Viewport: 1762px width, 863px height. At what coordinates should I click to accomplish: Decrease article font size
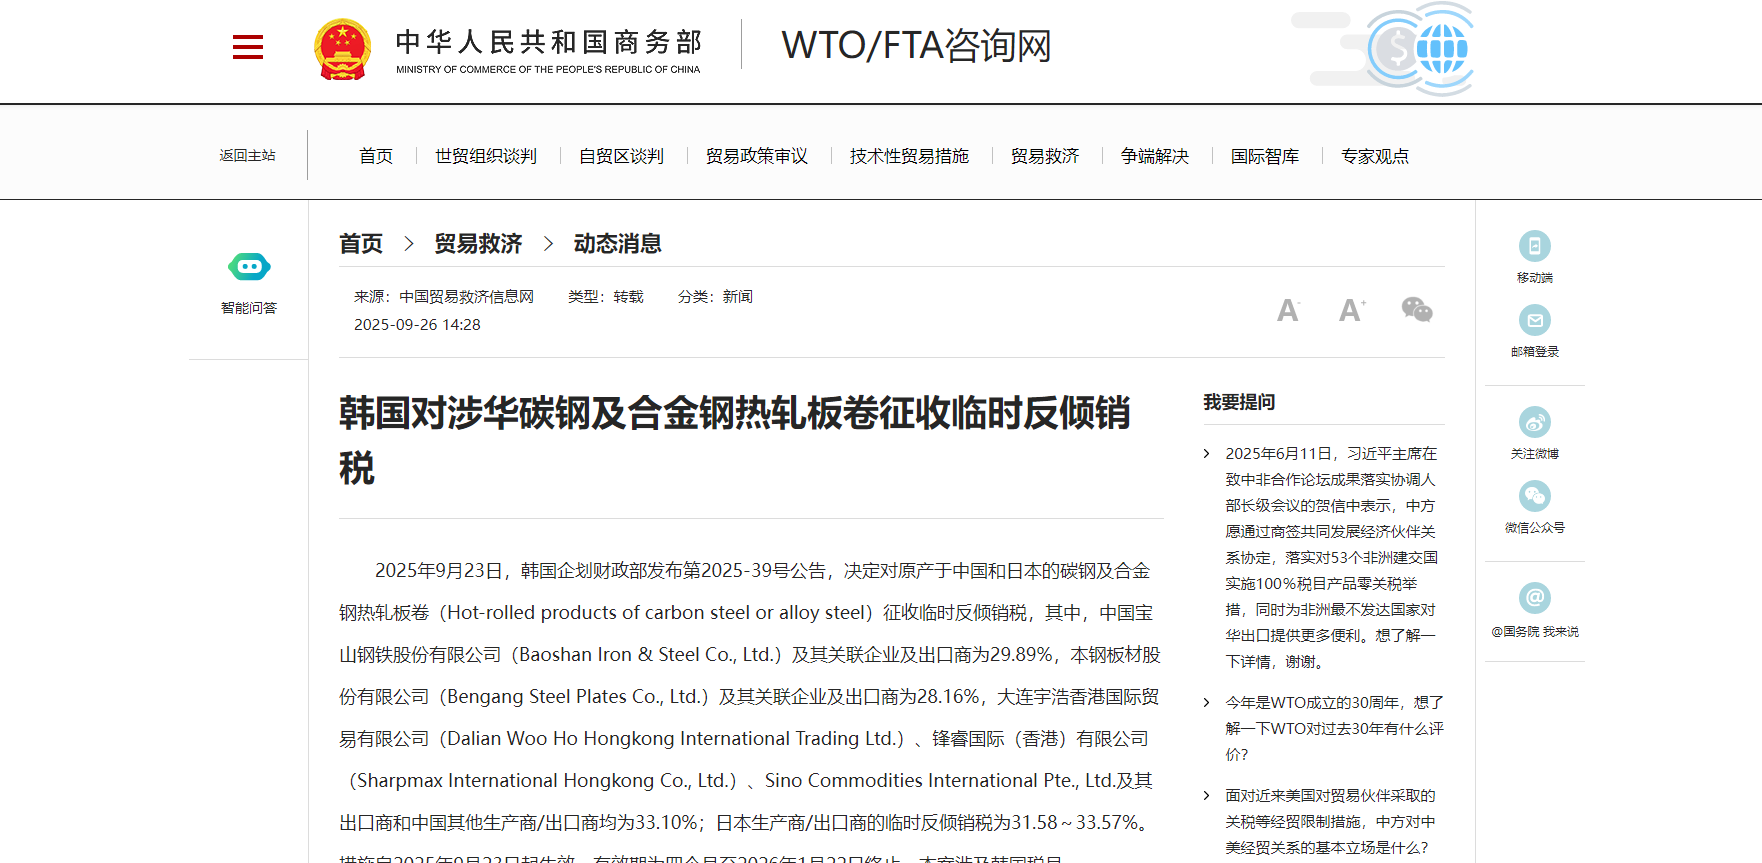[1288, 311]
